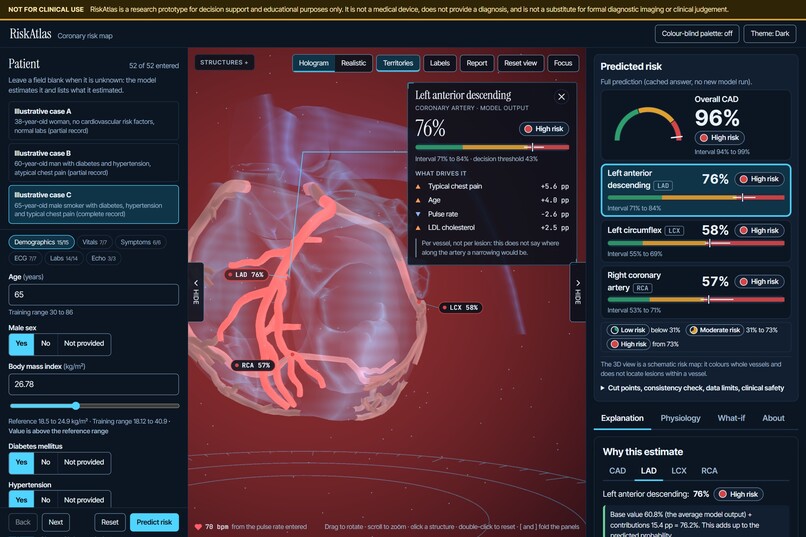This screenshot has height=537, width=806.
Task: Click the LAD 76% label on the heart
Action: pos(246,275)
